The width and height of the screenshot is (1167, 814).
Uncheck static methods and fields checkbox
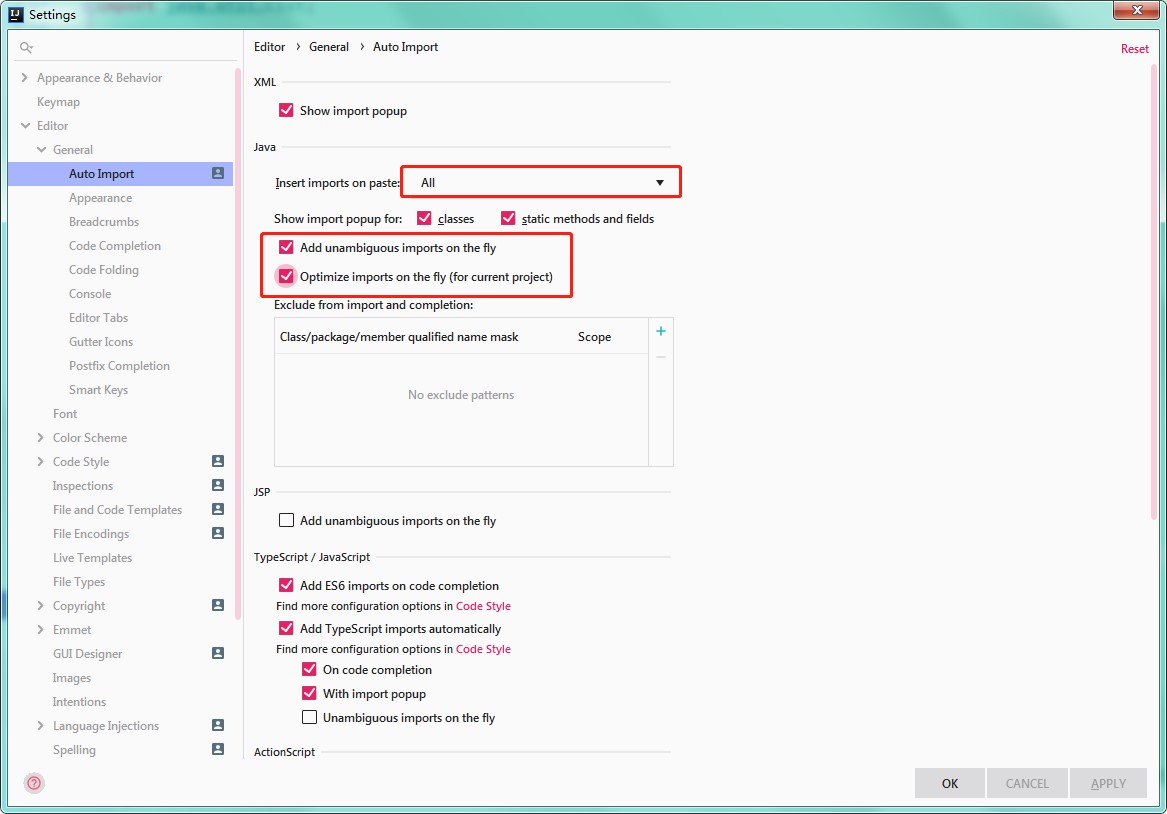[x=508, y=218]
